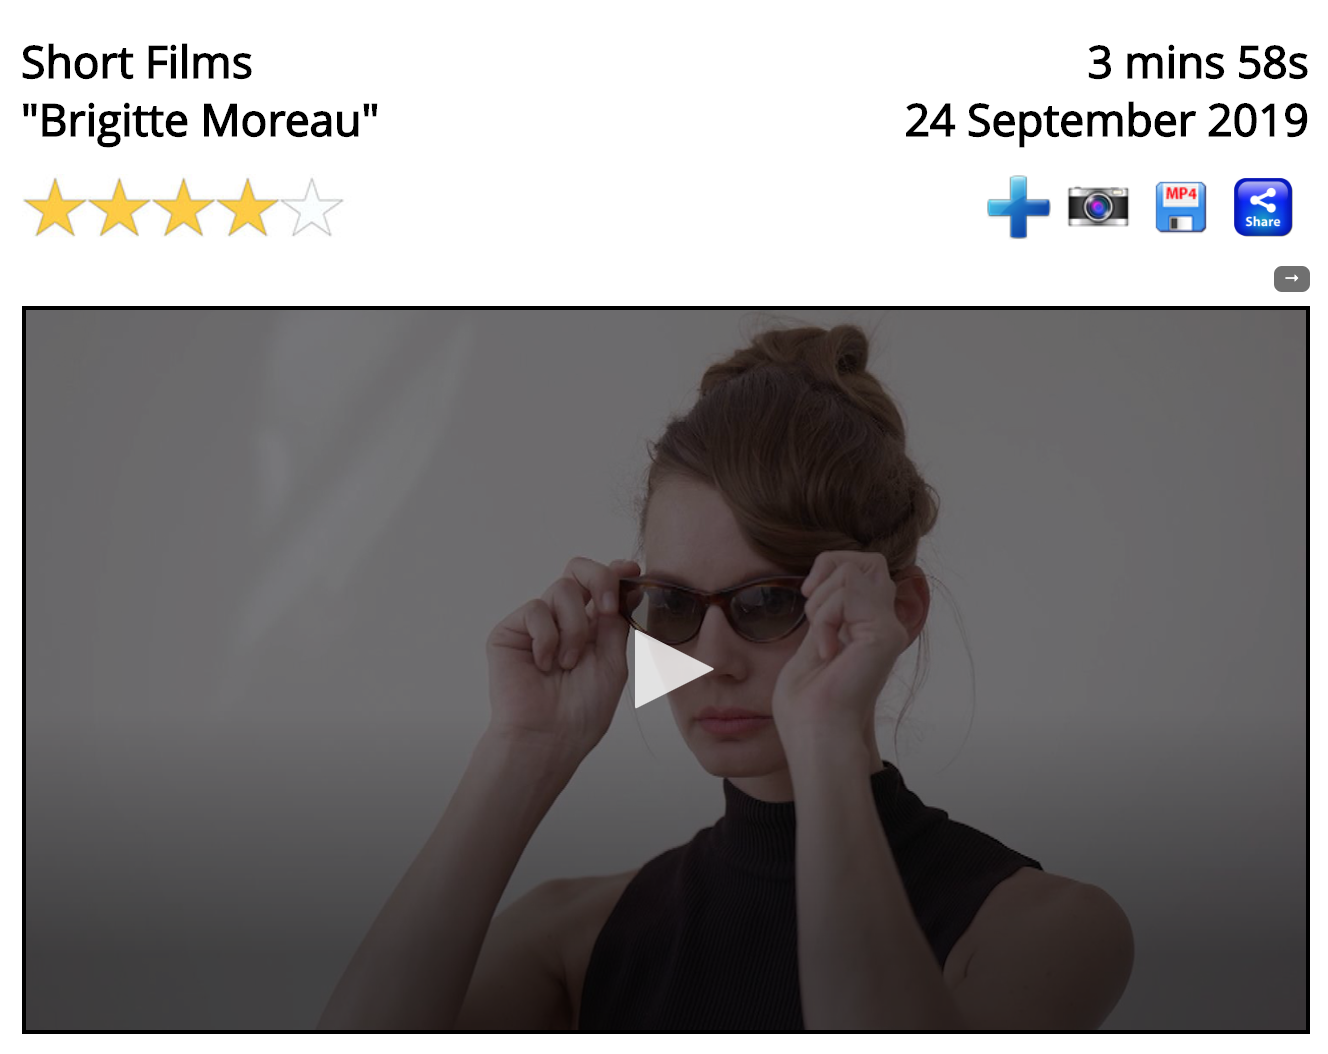Click the blue plus add icon
1328x1054 pixels.
coord(1018,207)
